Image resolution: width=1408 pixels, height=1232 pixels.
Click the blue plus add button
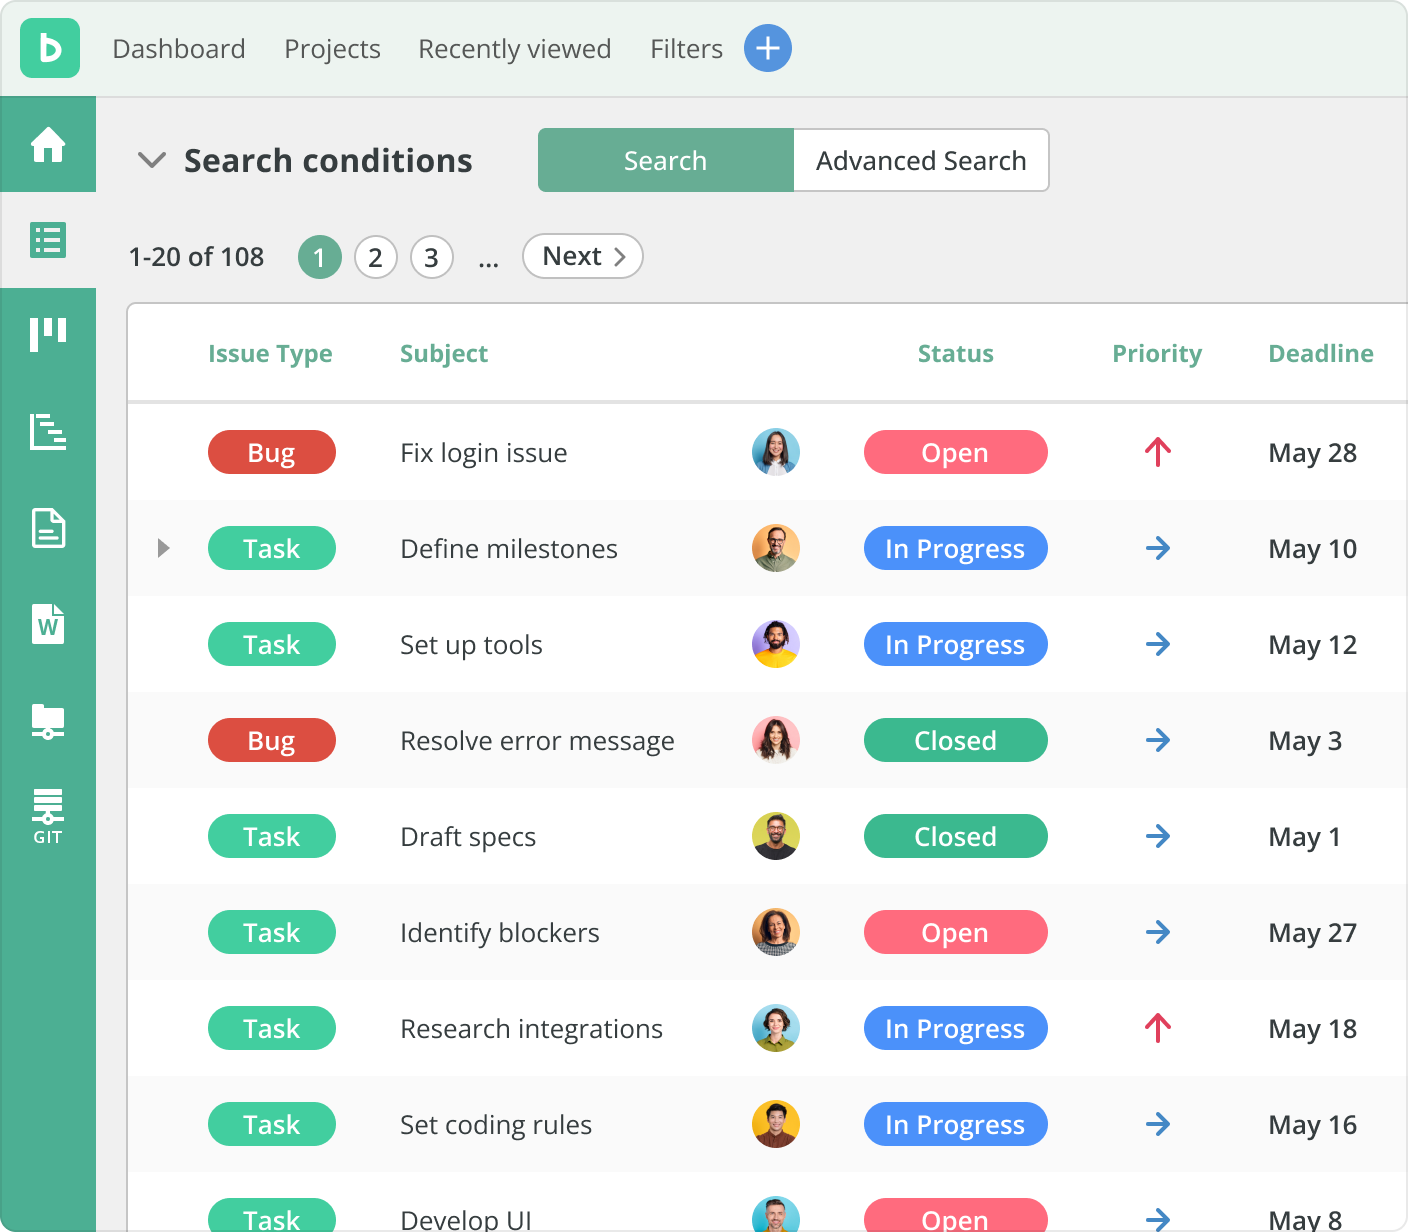(767, 48)
